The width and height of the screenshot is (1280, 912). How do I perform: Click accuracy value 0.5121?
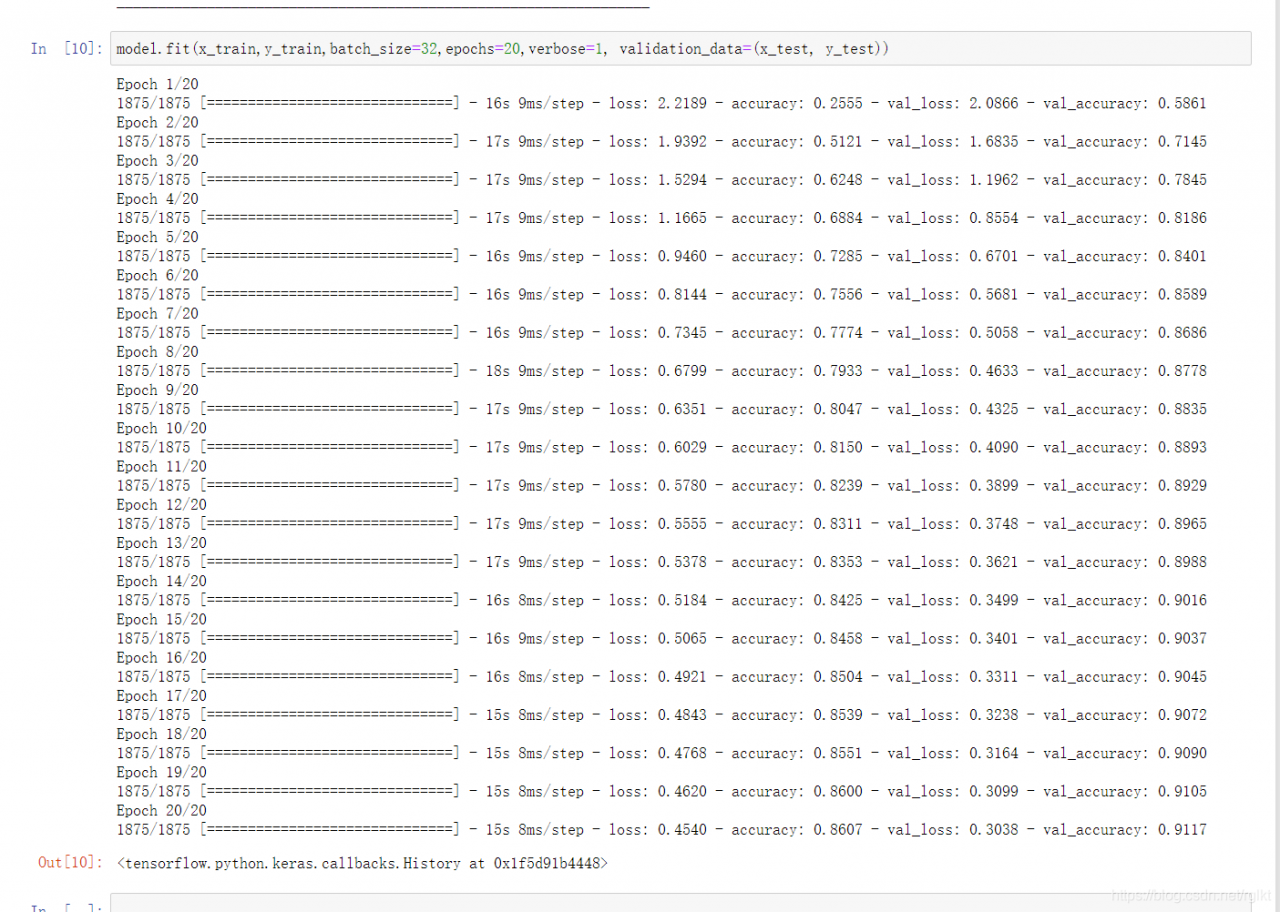point(838,141)
